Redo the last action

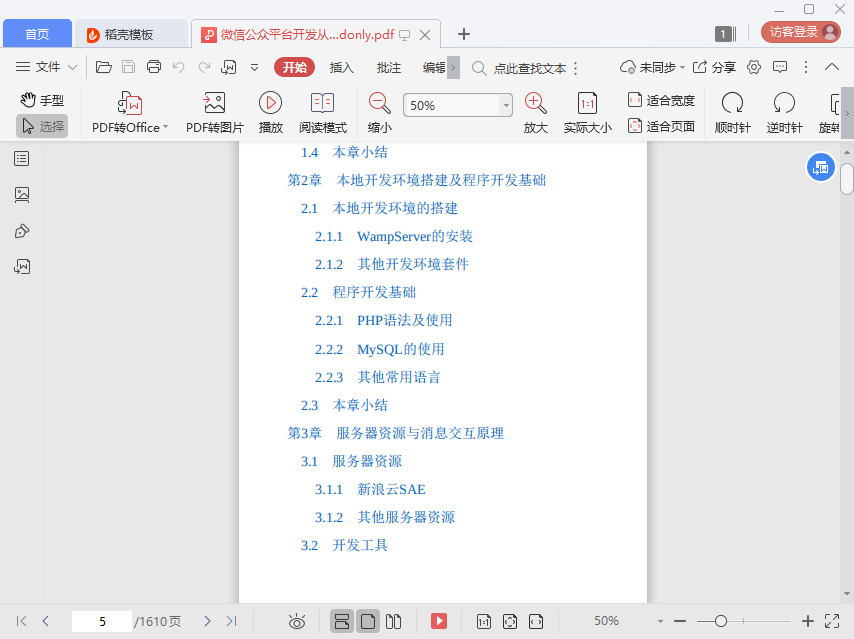204,68
